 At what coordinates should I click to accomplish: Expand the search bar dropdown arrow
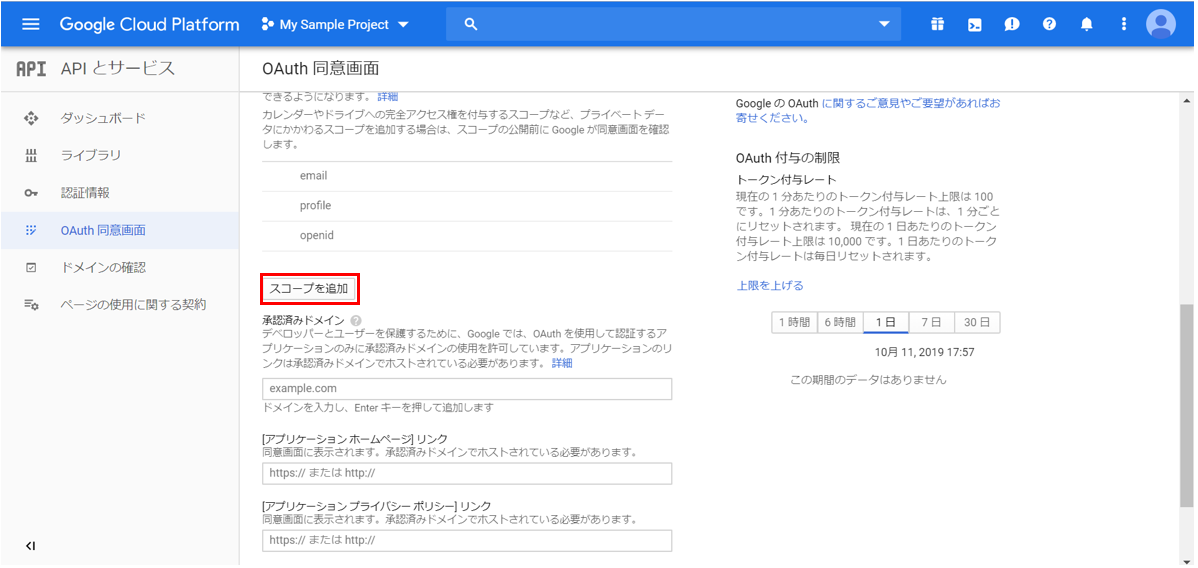[885, 24]
